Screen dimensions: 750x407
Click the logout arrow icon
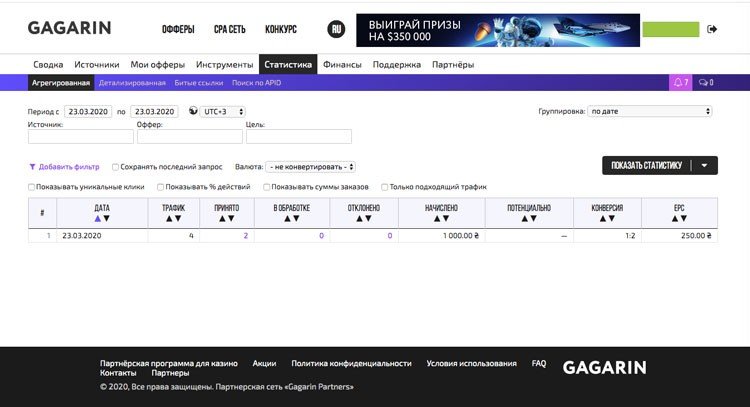[x=712, y=29]
